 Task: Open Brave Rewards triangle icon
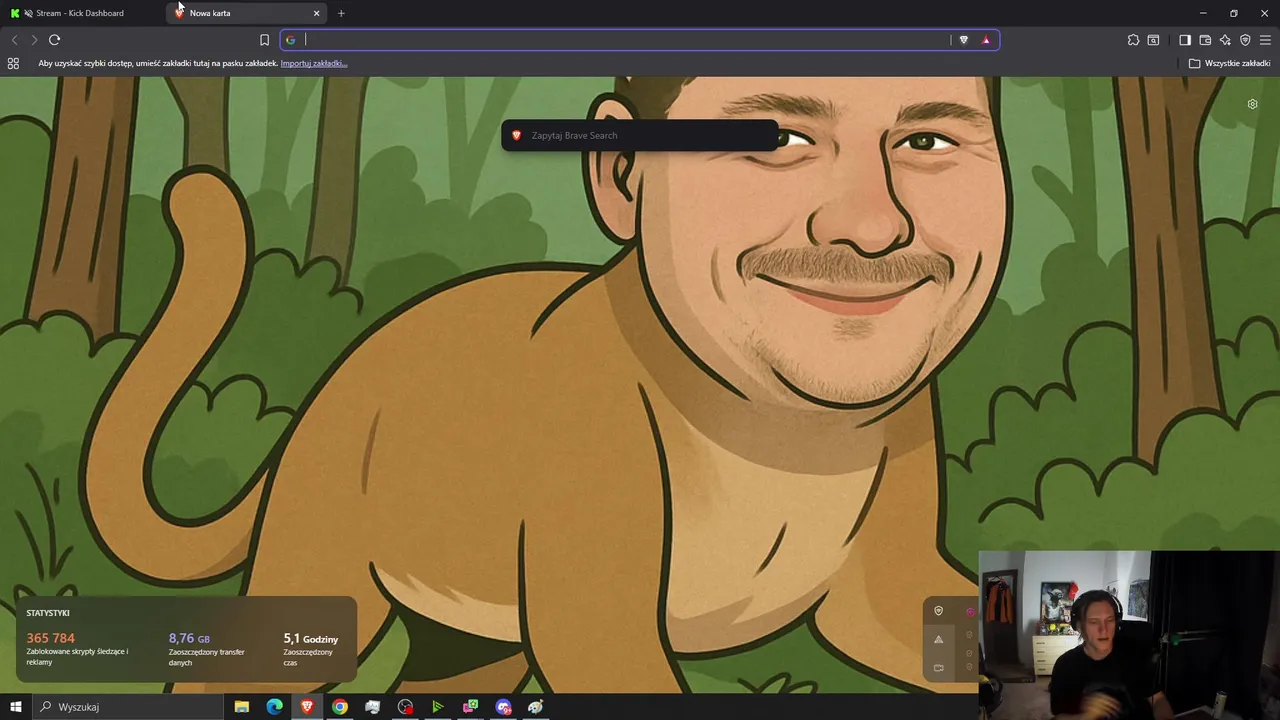(986, 40)
